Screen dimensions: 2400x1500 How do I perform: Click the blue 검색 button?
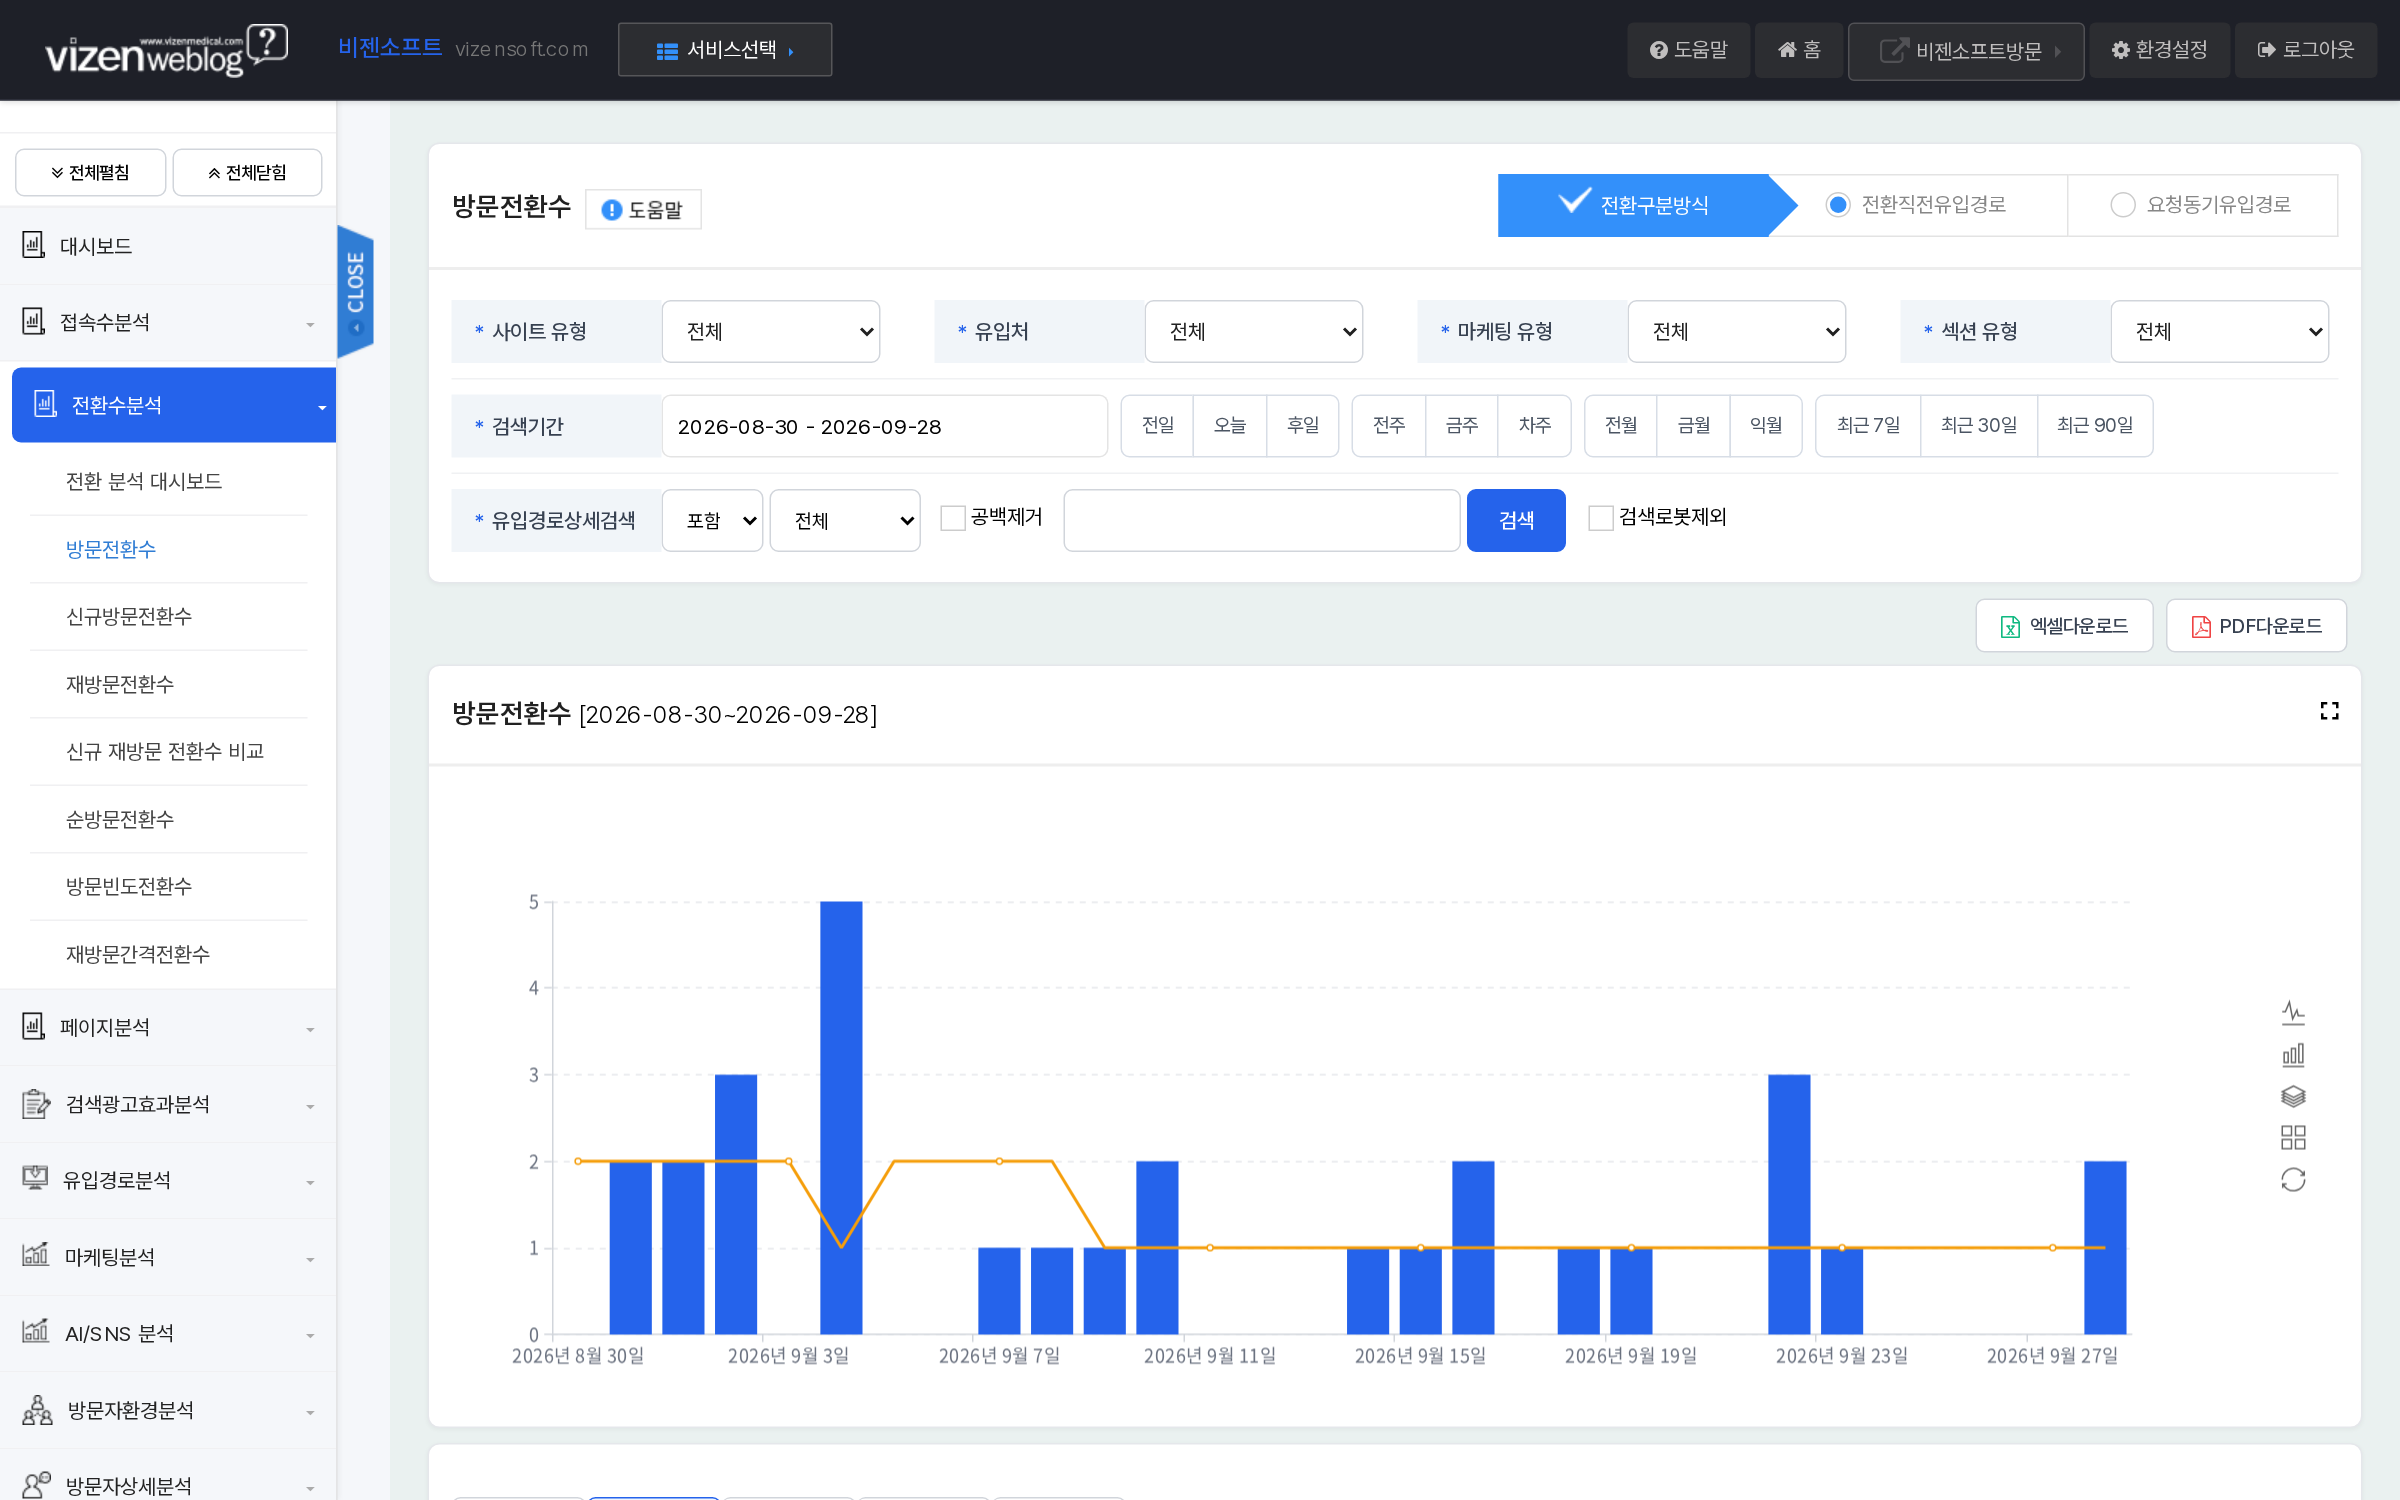[1516, 520]
